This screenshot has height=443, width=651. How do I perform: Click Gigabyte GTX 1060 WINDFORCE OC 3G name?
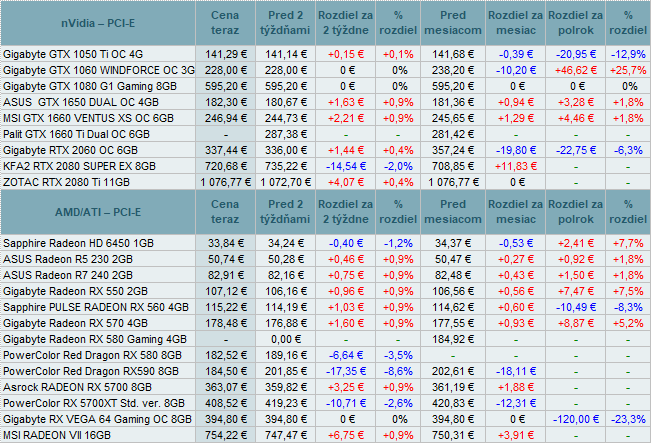[99, 70]
